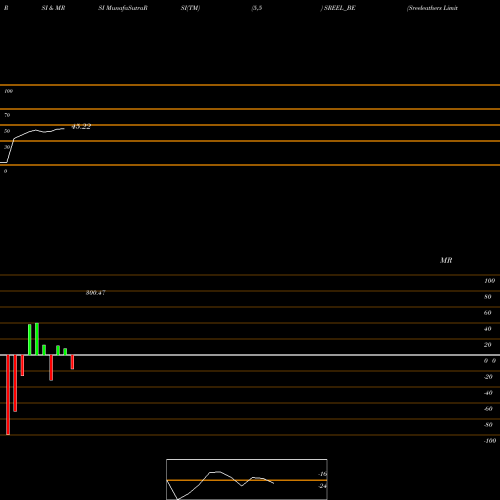This screenshot has width=500, height=500.
Task: Select the tallest green MR bar
Action: pyautogui.click(x=37, y=339)
